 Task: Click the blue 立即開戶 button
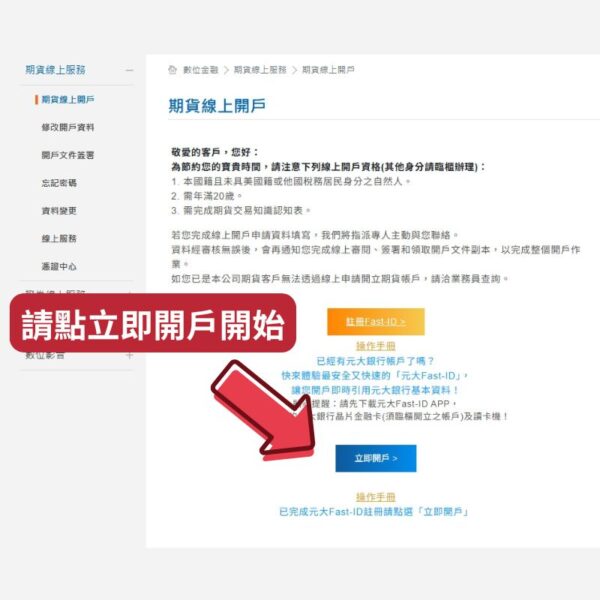(376, 458)
